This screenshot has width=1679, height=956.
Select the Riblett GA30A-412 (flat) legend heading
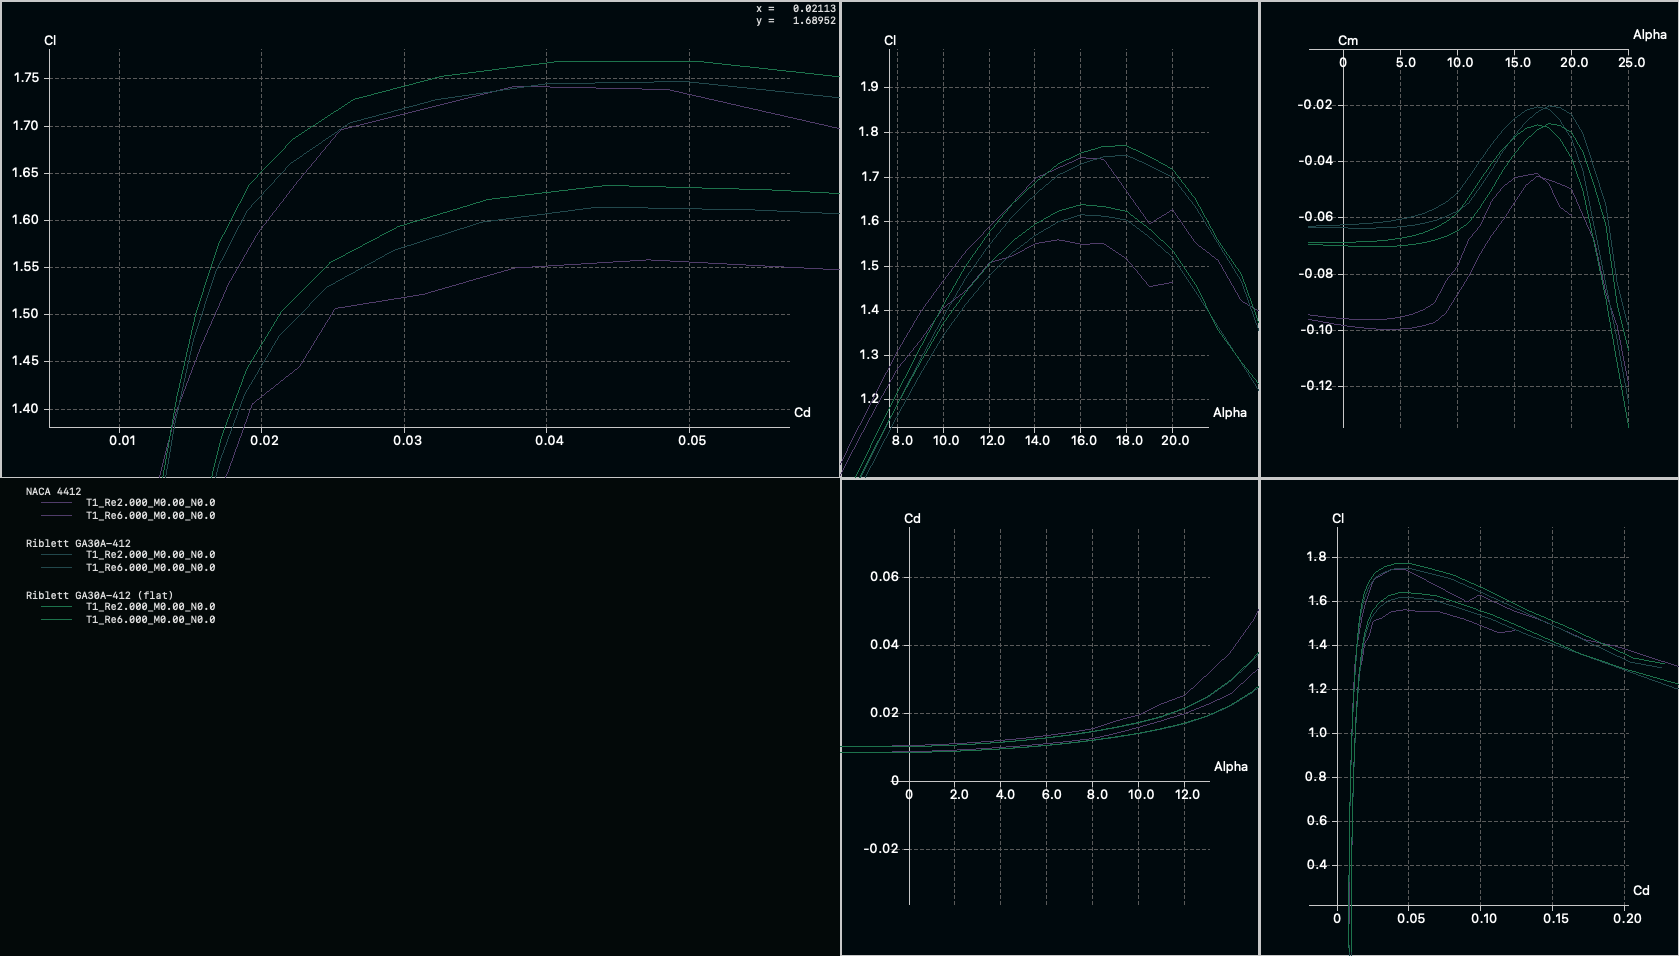pyautogui.click(x=99, y=596)
